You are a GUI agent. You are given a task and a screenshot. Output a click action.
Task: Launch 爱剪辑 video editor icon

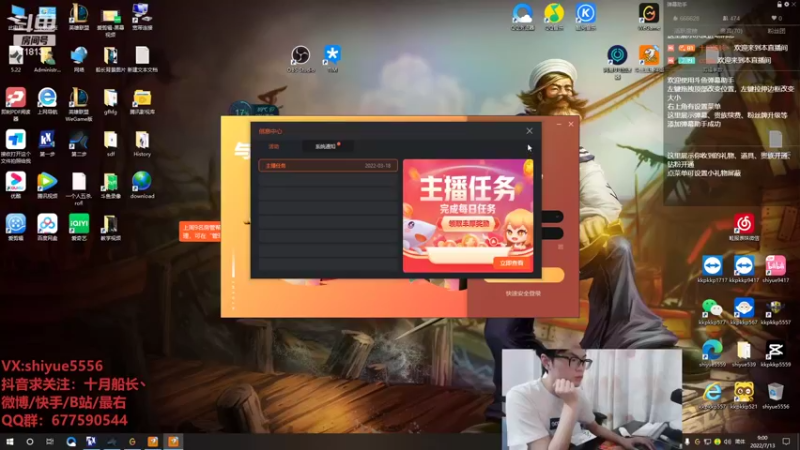pos(15,226)
